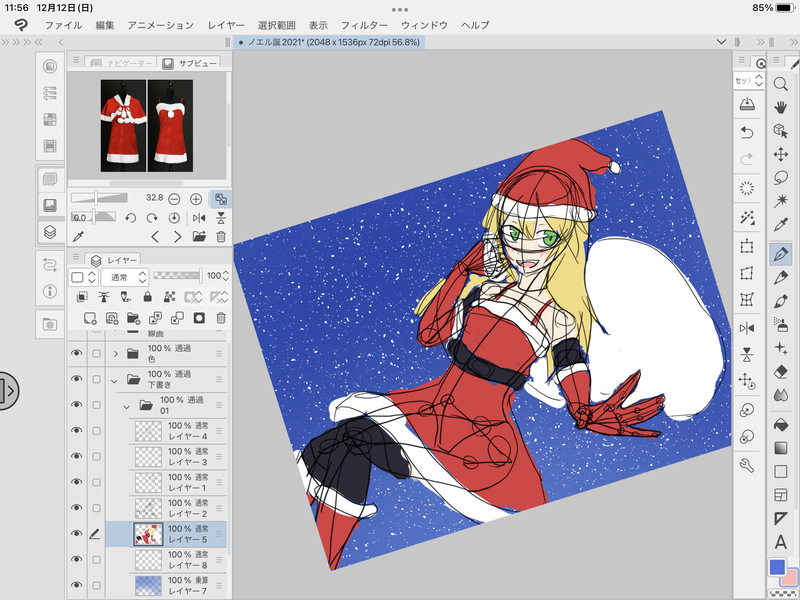Select the Magnifier zoom tool

point(781,85)
